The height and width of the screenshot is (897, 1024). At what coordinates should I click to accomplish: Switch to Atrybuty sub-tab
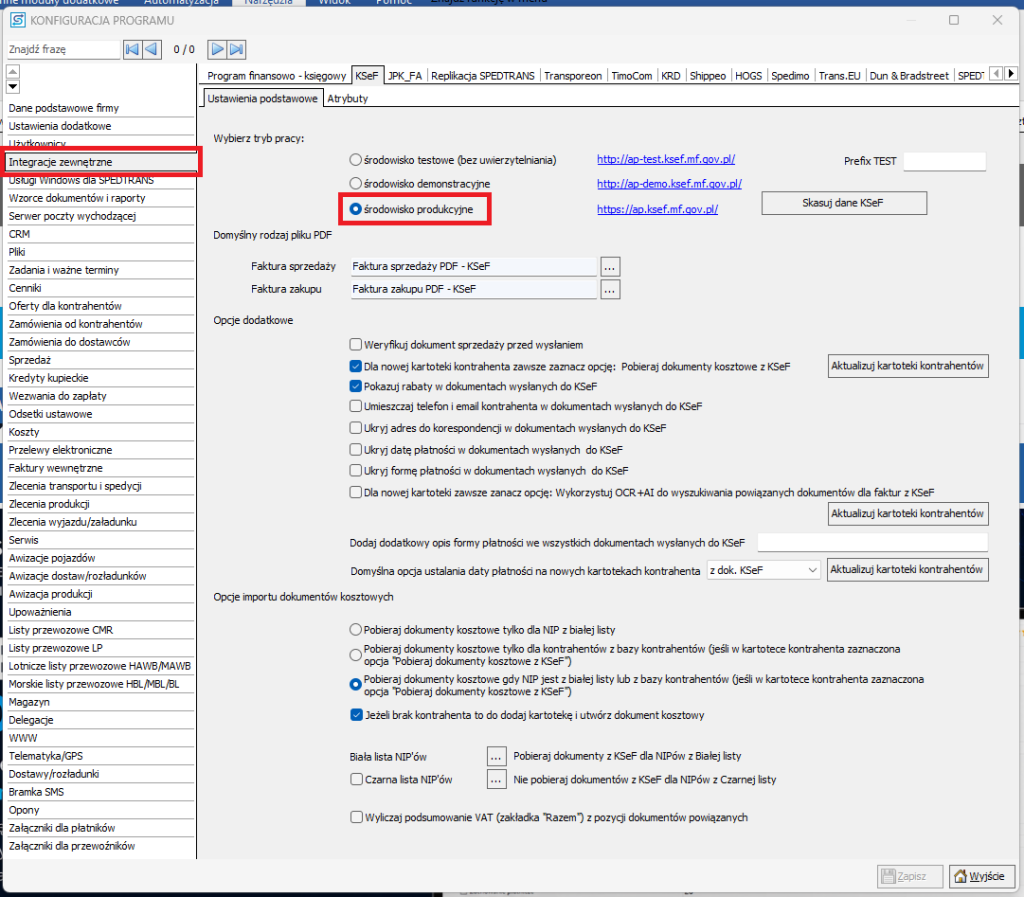347,99
